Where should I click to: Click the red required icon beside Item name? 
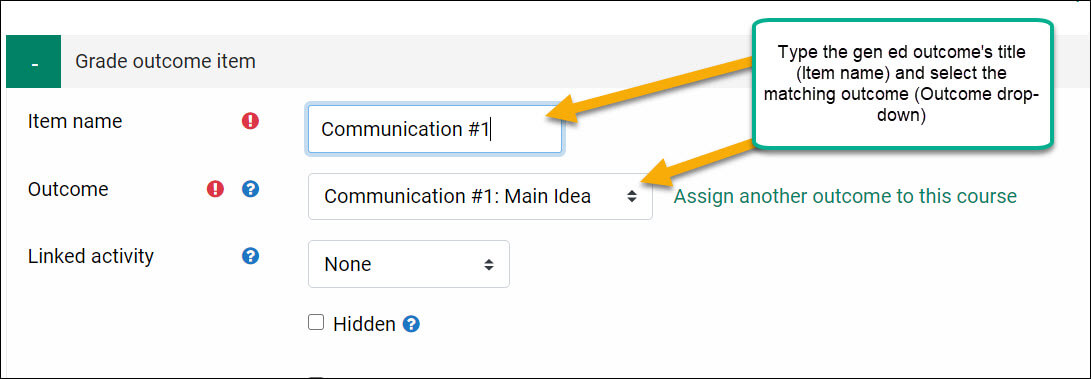tap(250, 121)
